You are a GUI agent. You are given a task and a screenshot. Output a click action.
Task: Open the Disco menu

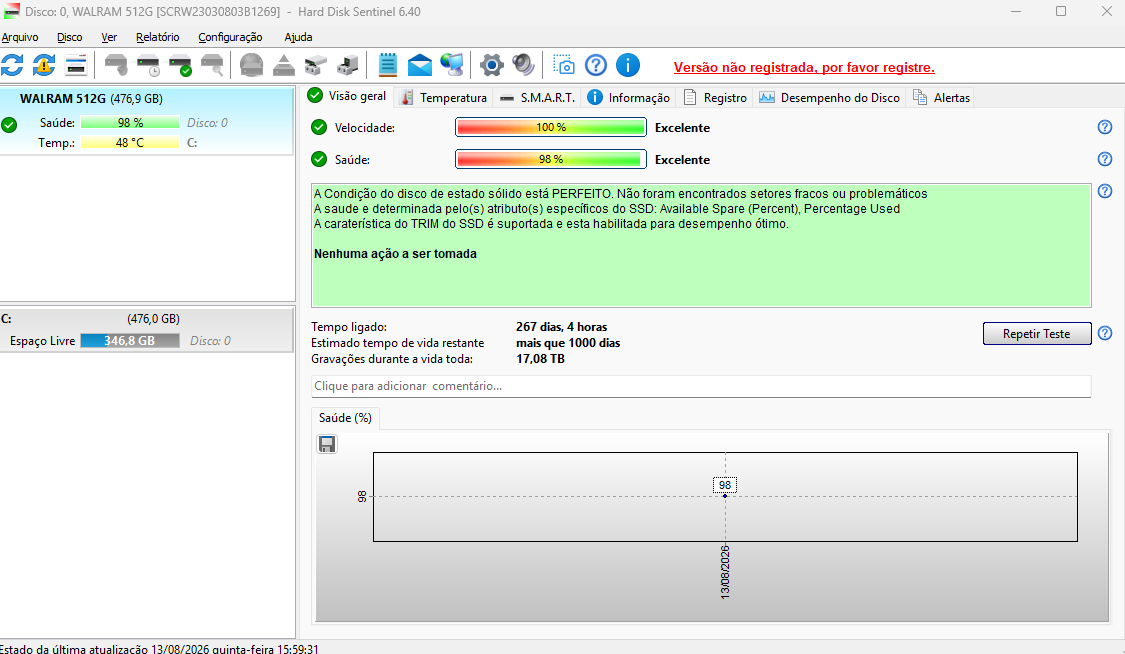[70, 37]
